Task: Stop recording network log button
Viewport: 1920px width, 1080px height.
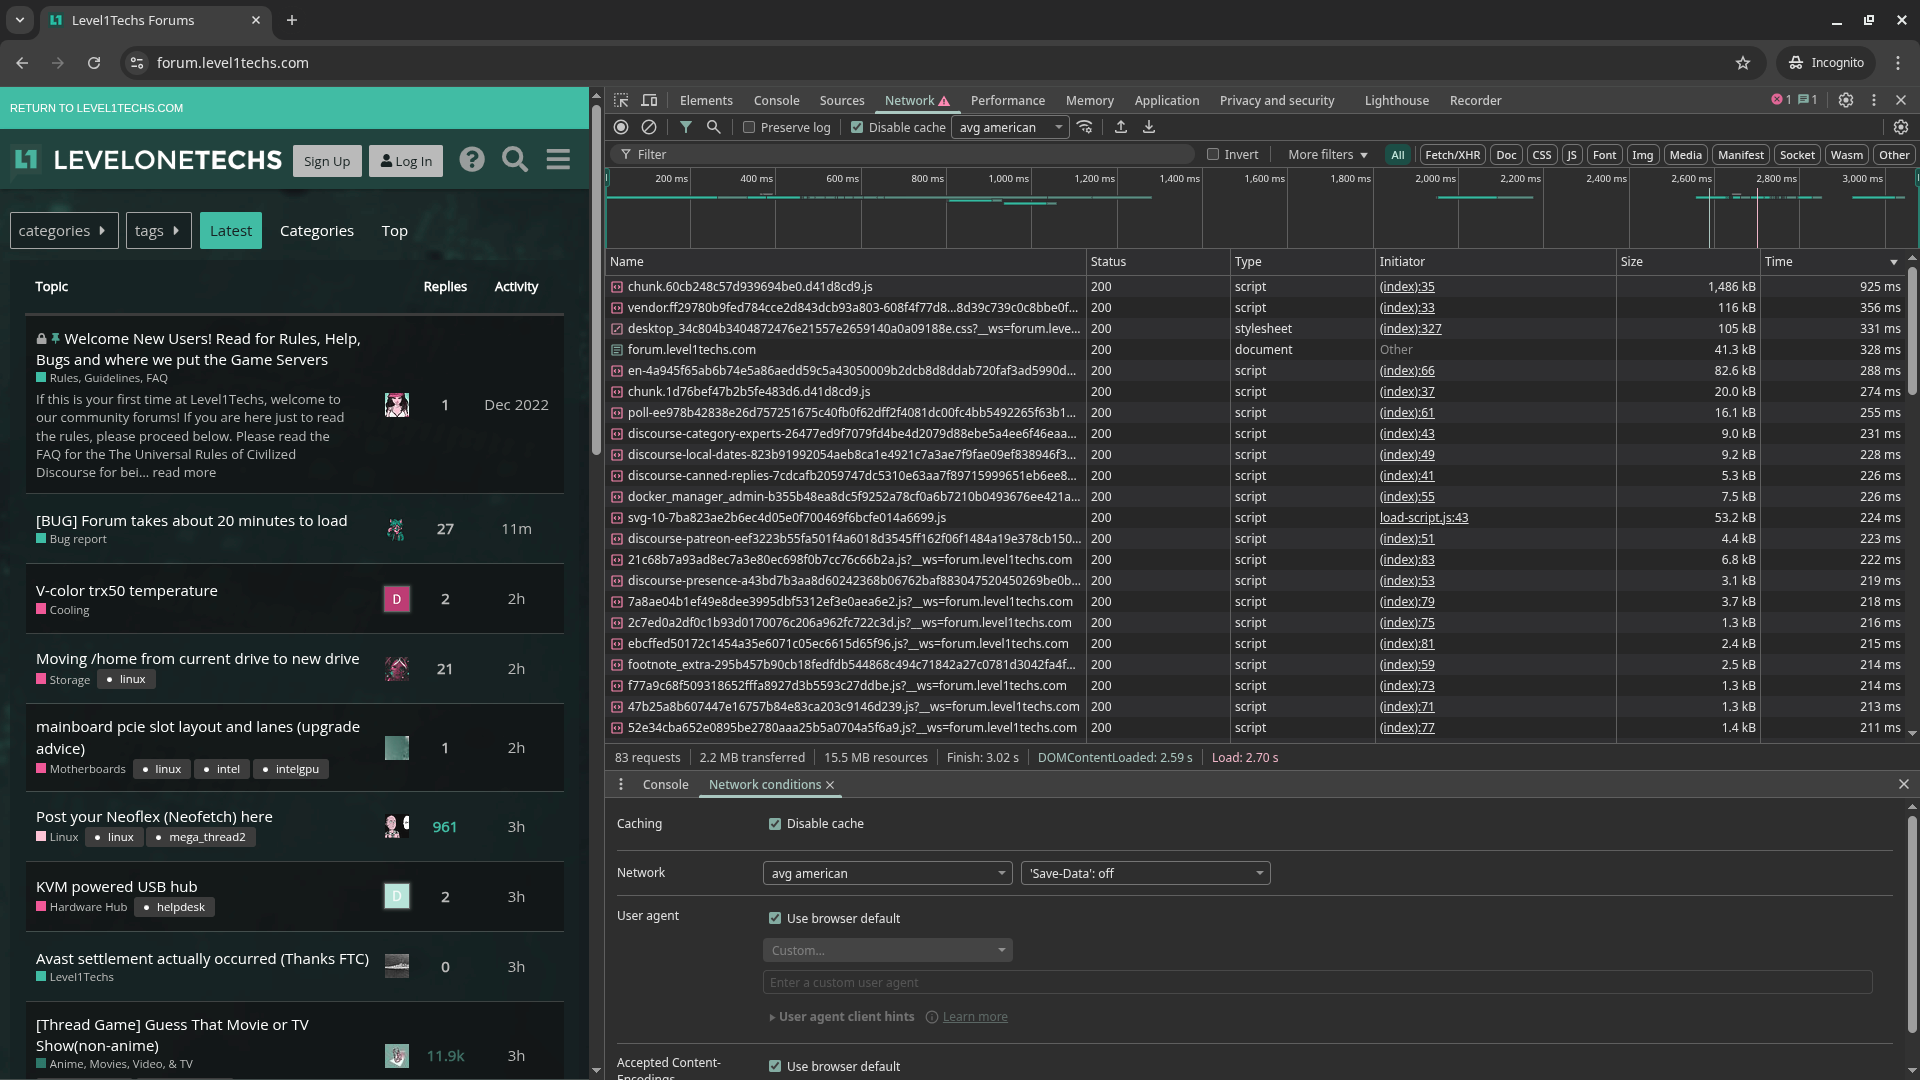Action: click(x=621, y=127)
